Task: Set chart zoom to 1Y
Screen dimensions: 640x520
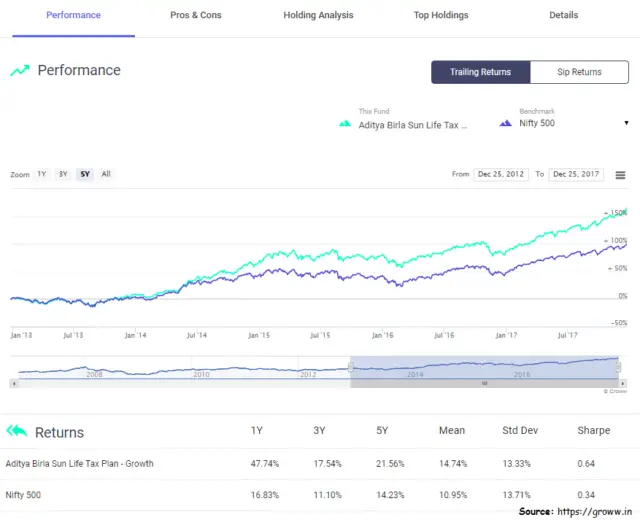Action: pyautogui.click(x=42, y=174)
